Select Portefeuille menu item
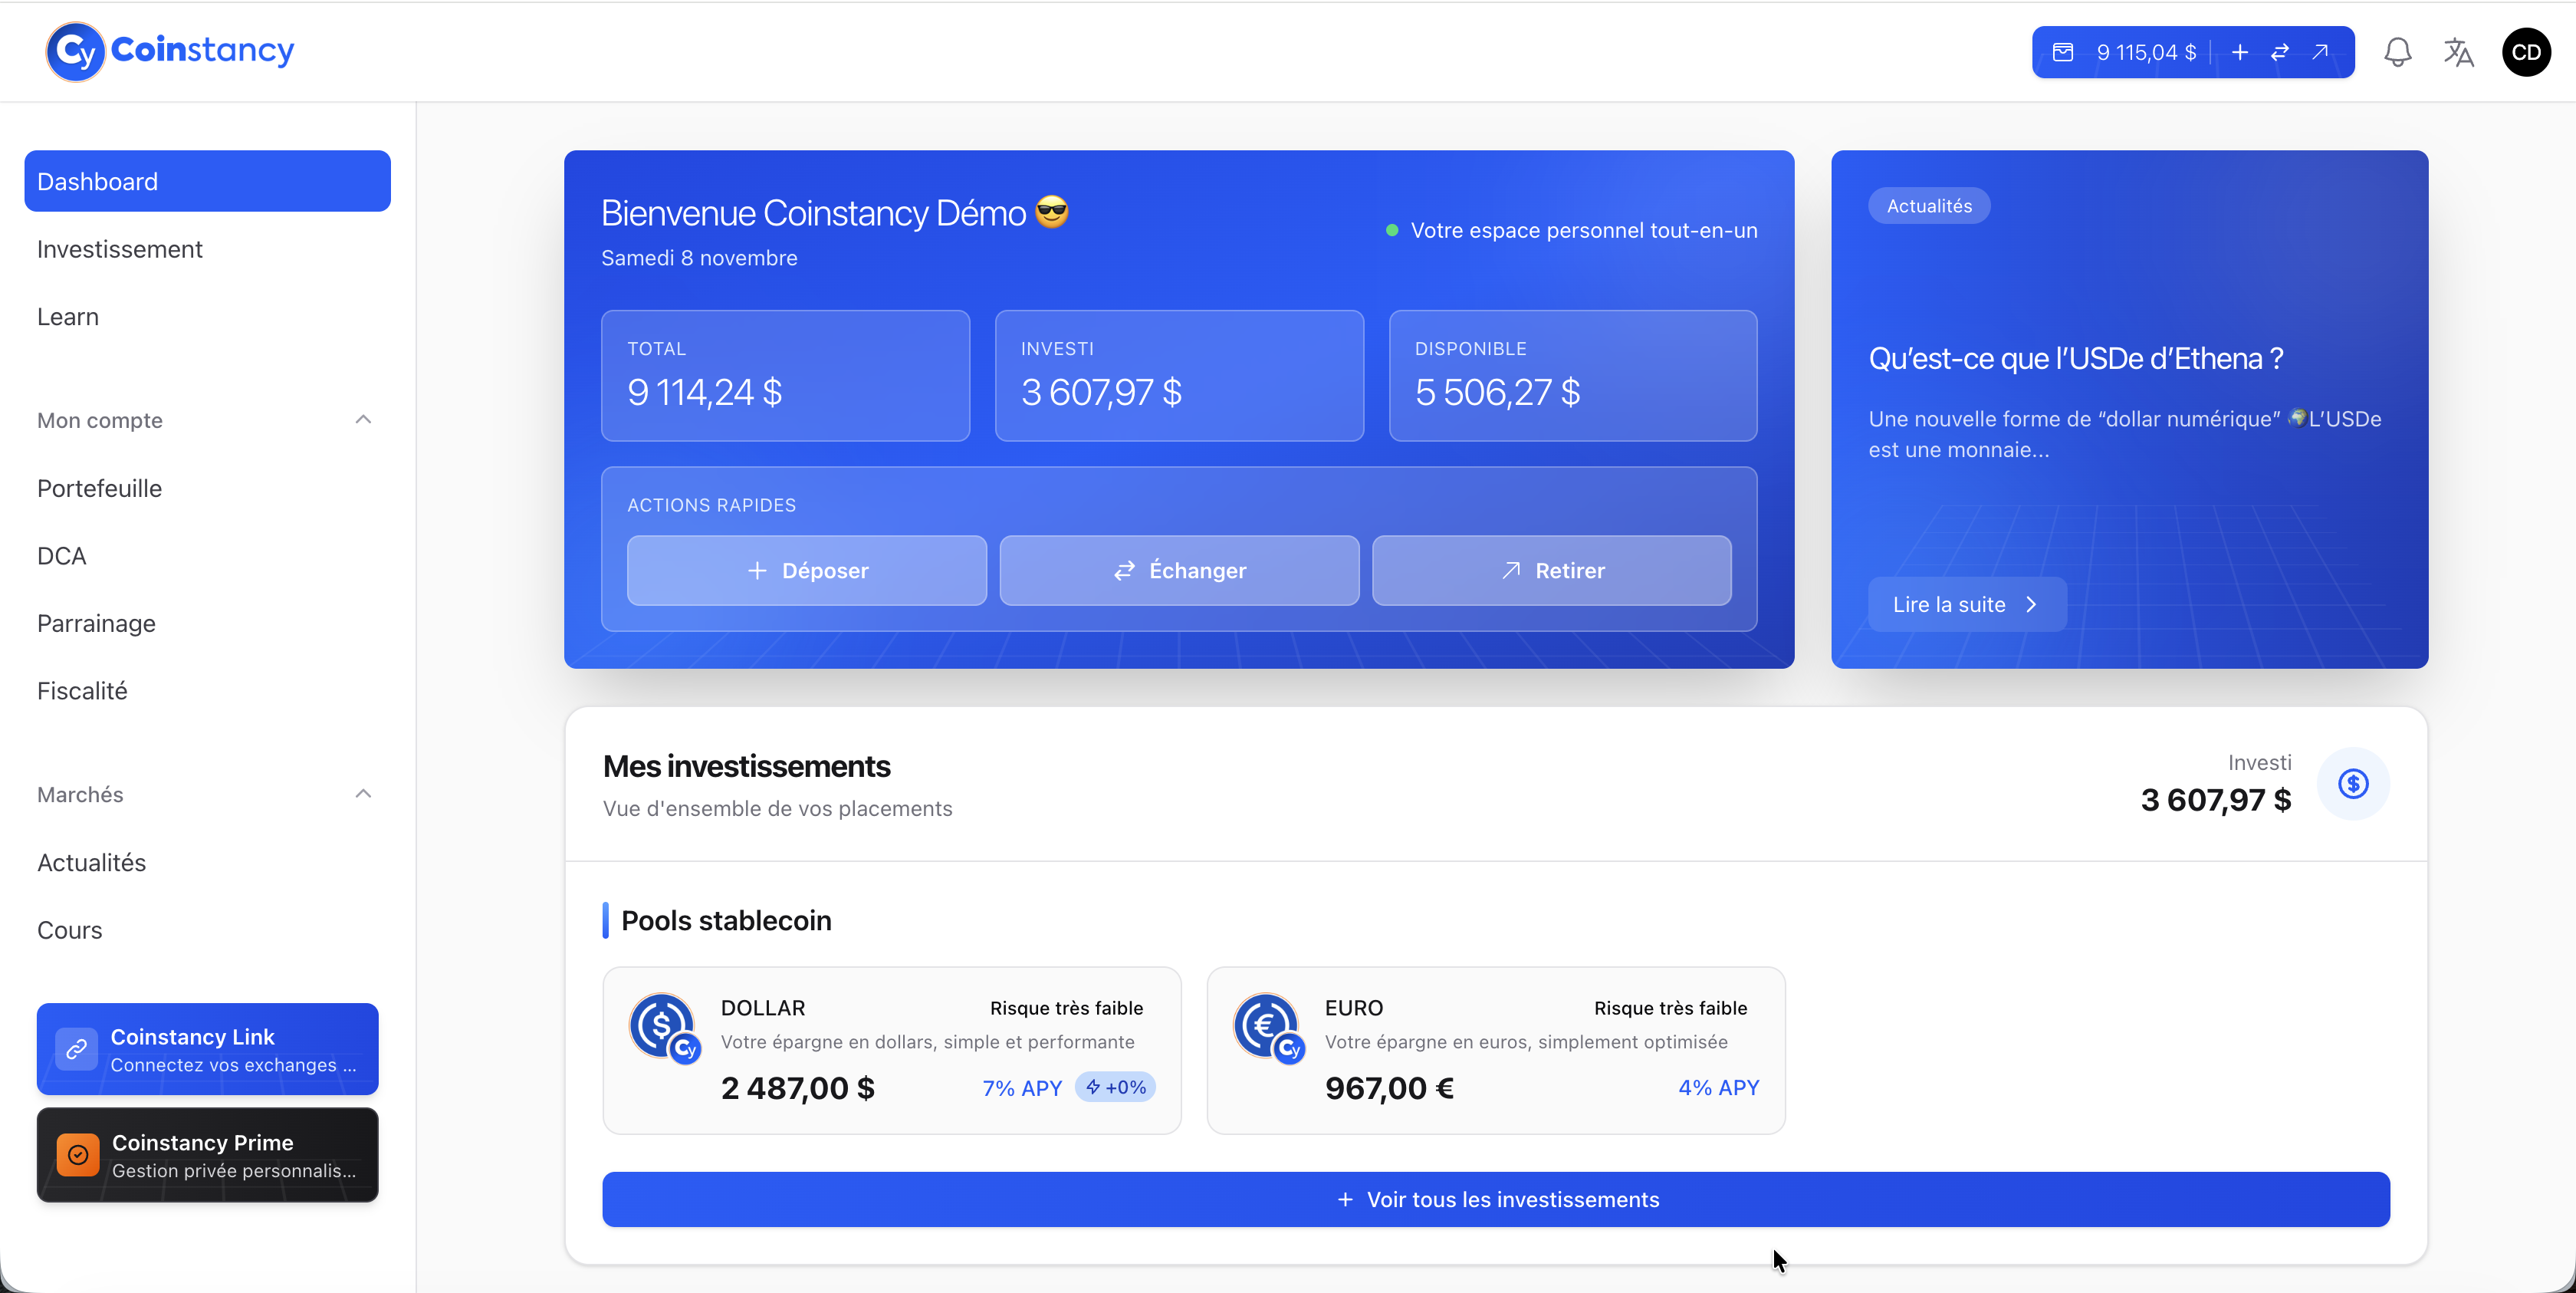This screenshot has height=1293, width=2576. 99,488
